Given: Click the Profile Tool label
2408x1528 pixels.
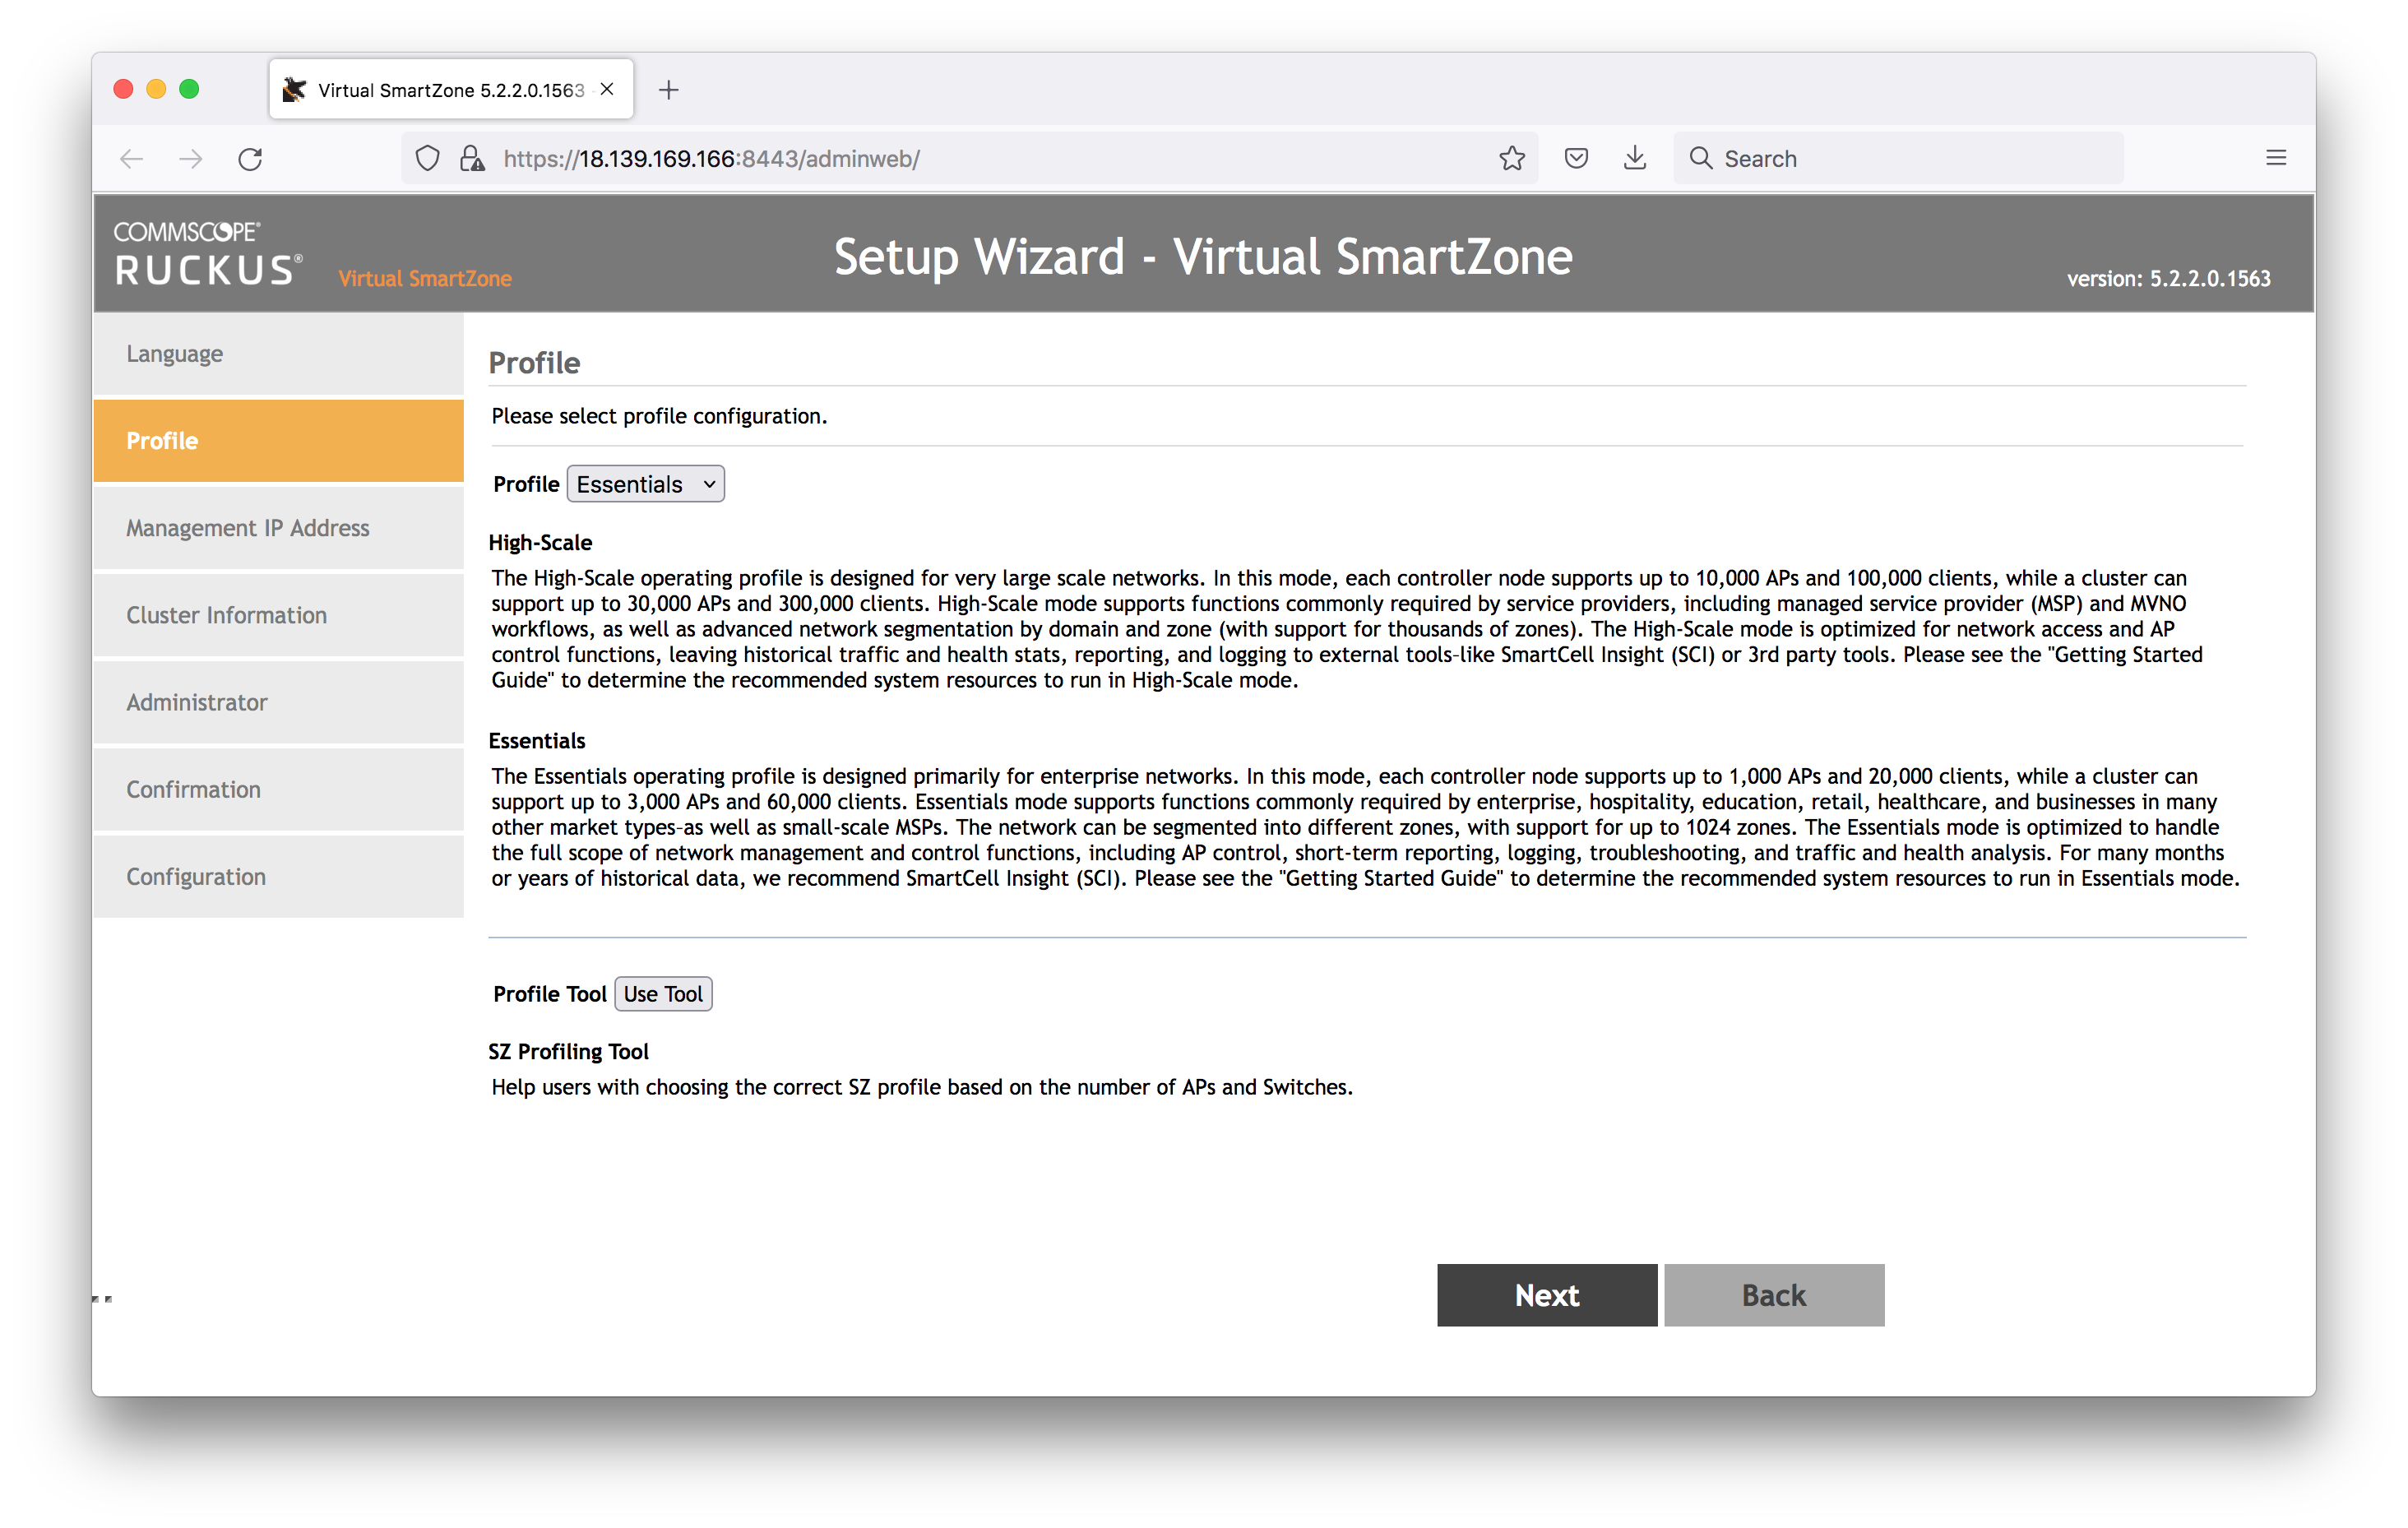Looking at the screenshot, I should coord(550,994).
